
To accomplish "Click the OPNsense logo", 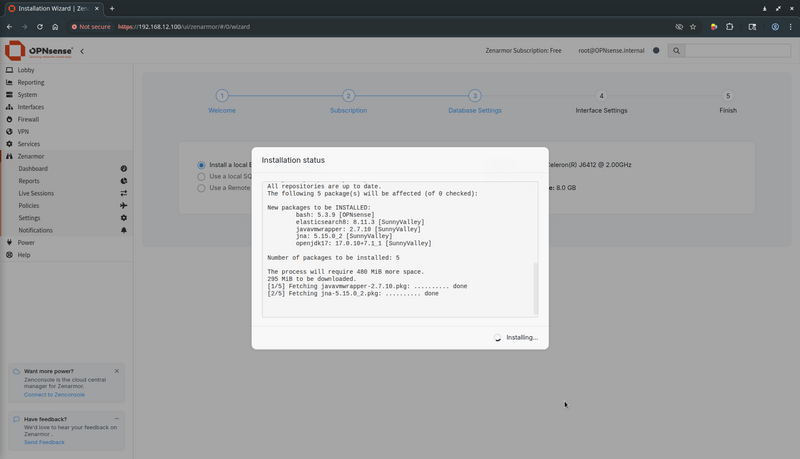I will [39, 50].
